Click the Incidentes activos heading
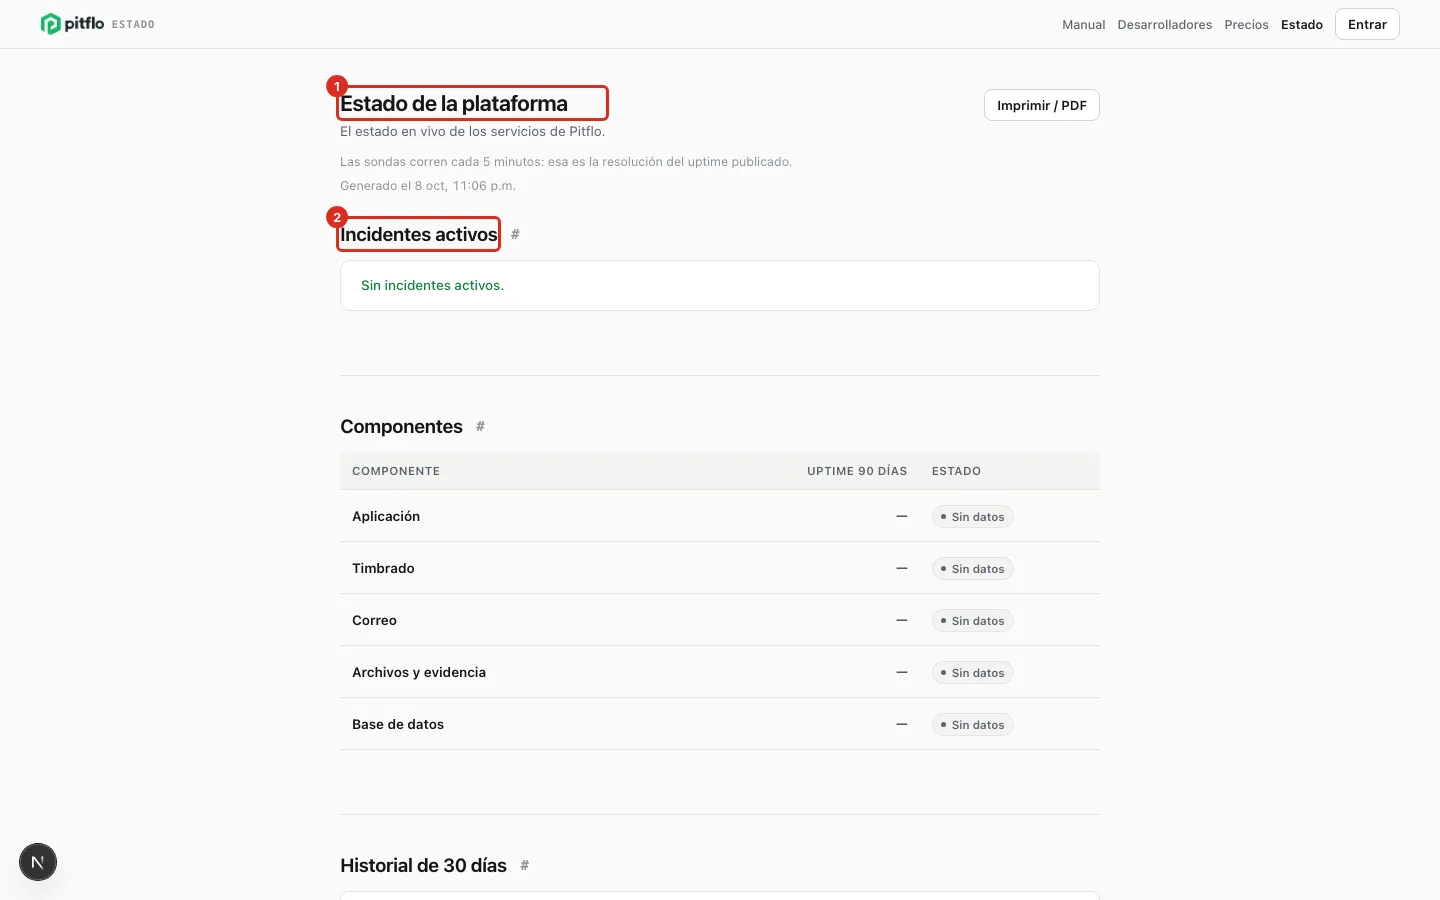The height and width of the screenshot is (900, 1440). (x=419, y=234)
